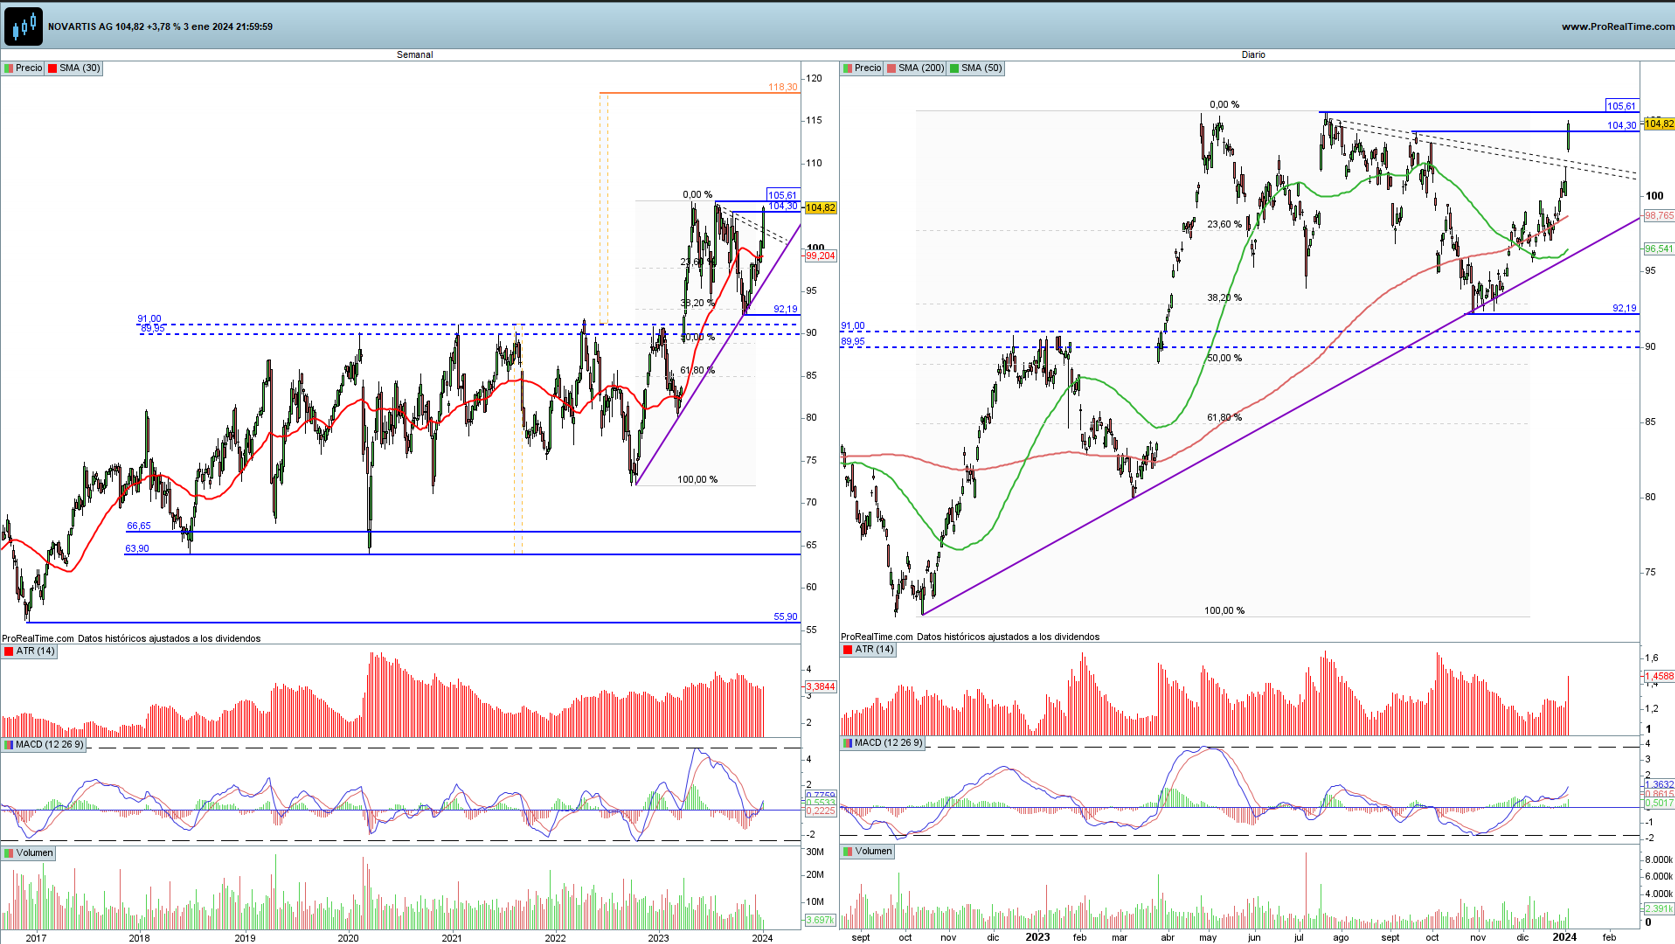The width and height of the screenshot is (1675, 944).
Task: Click the ATR (14) label in the Diario panel
Action: (868, 650)
